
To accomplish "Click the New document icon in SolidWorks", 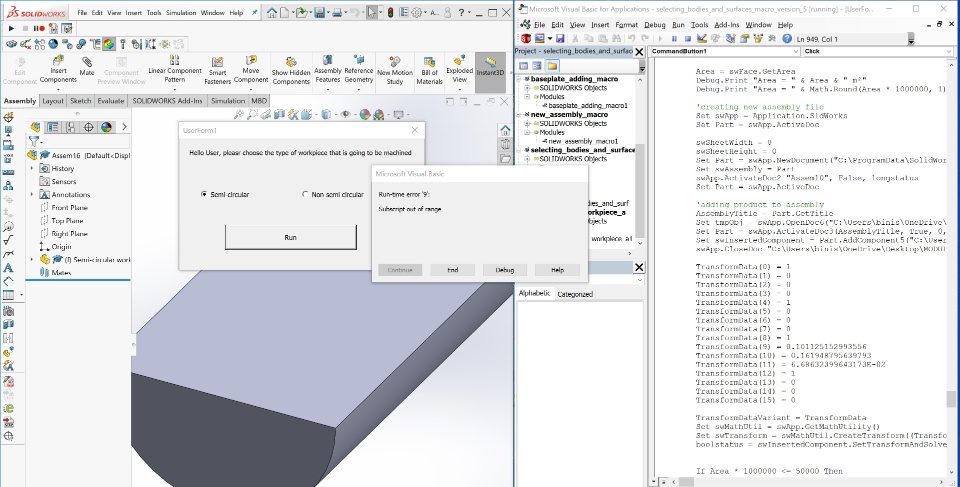I will pyautogui.click(x=285, y=12).
